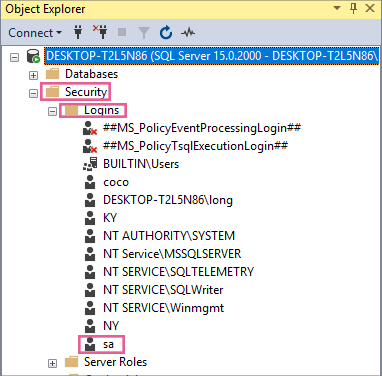Click the user icon beside sa

click(x=90, y=344)
